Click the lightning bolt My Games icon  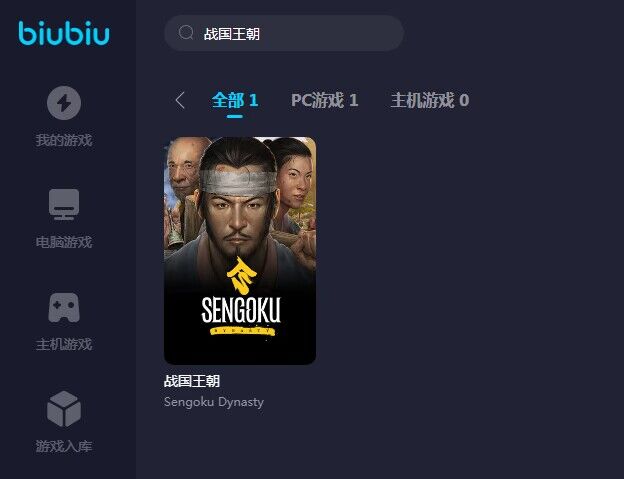[x=64, y=103]
